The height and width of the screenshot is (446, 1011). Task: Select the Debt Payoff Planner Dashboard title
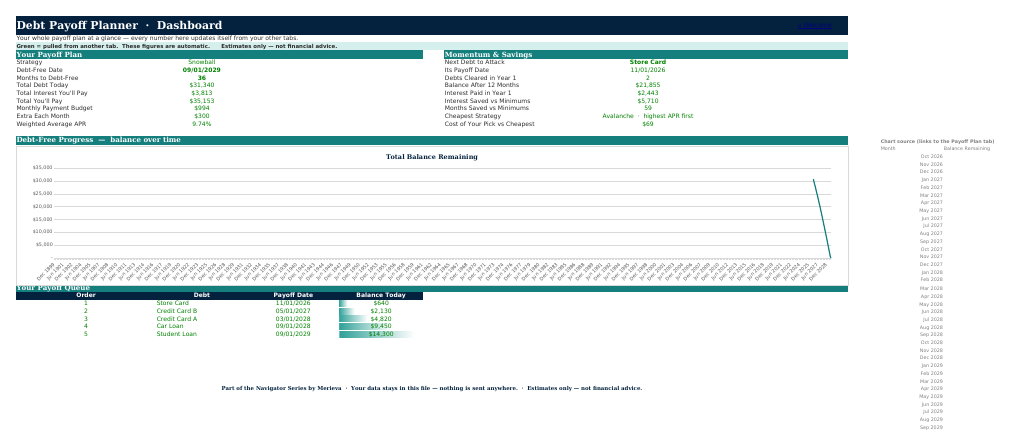(119, 25)
